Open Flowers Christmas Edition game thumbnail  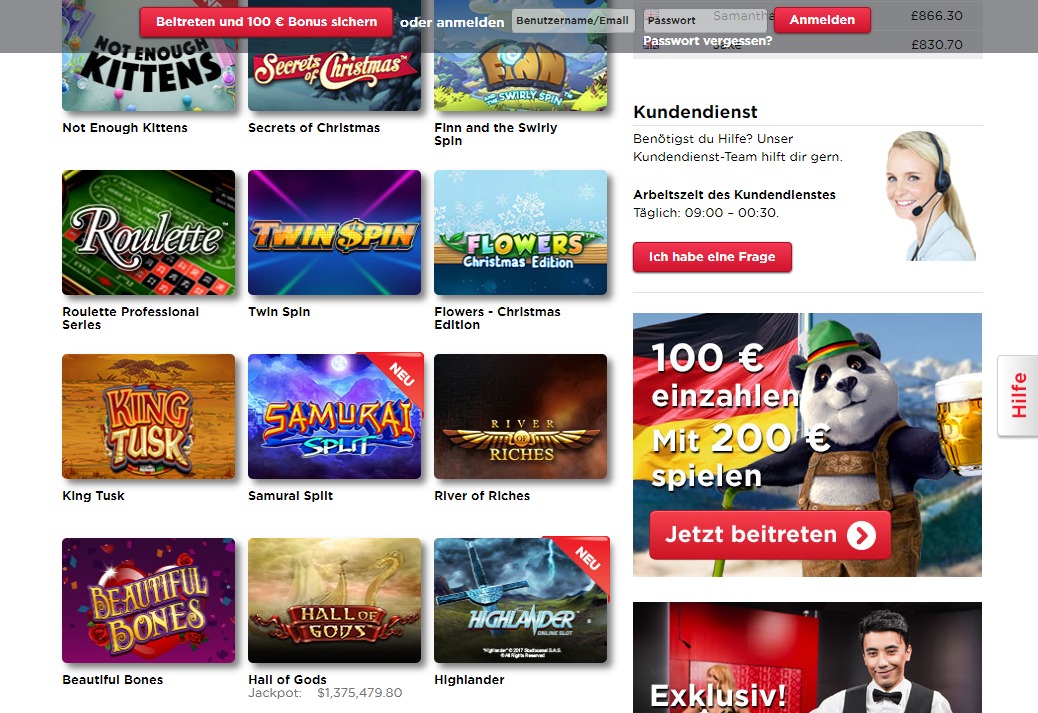(x=520, y=232)
